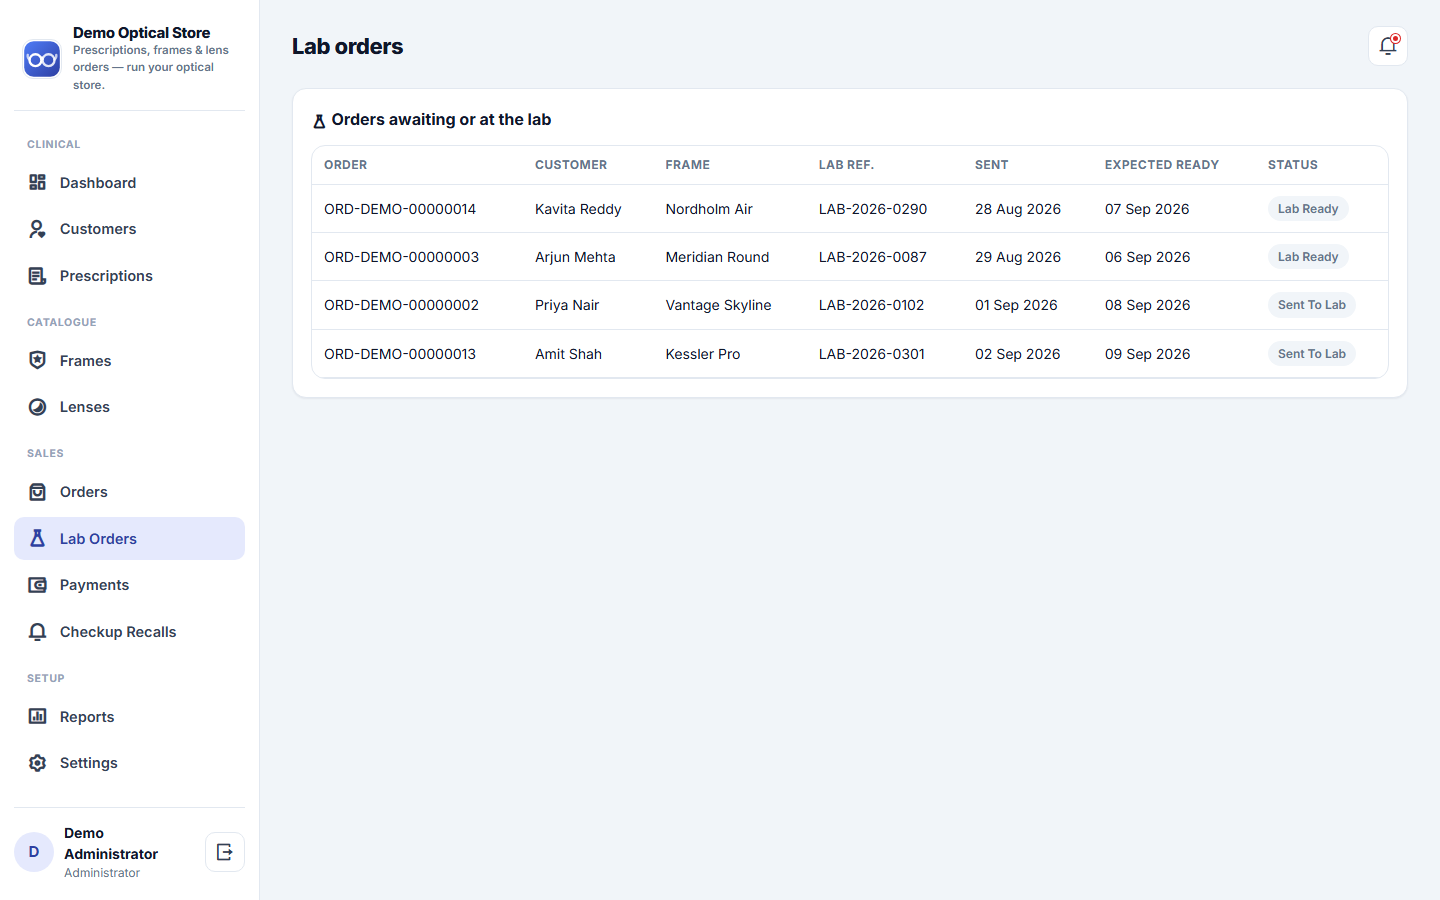Click Sent To Lab badge for Priya Nair
The height and width of the screenshot is (900, 1440).
pos(1311,305)
